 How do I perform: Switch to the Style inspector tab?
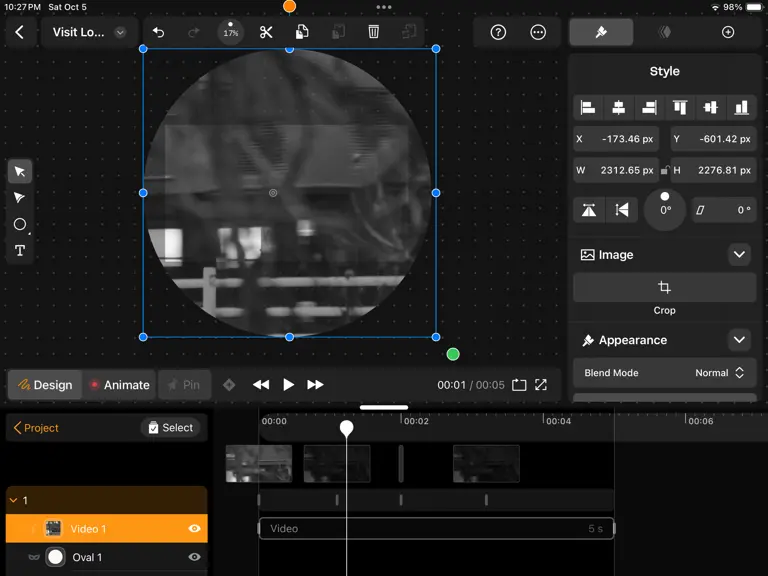click(x=601, y=32)
